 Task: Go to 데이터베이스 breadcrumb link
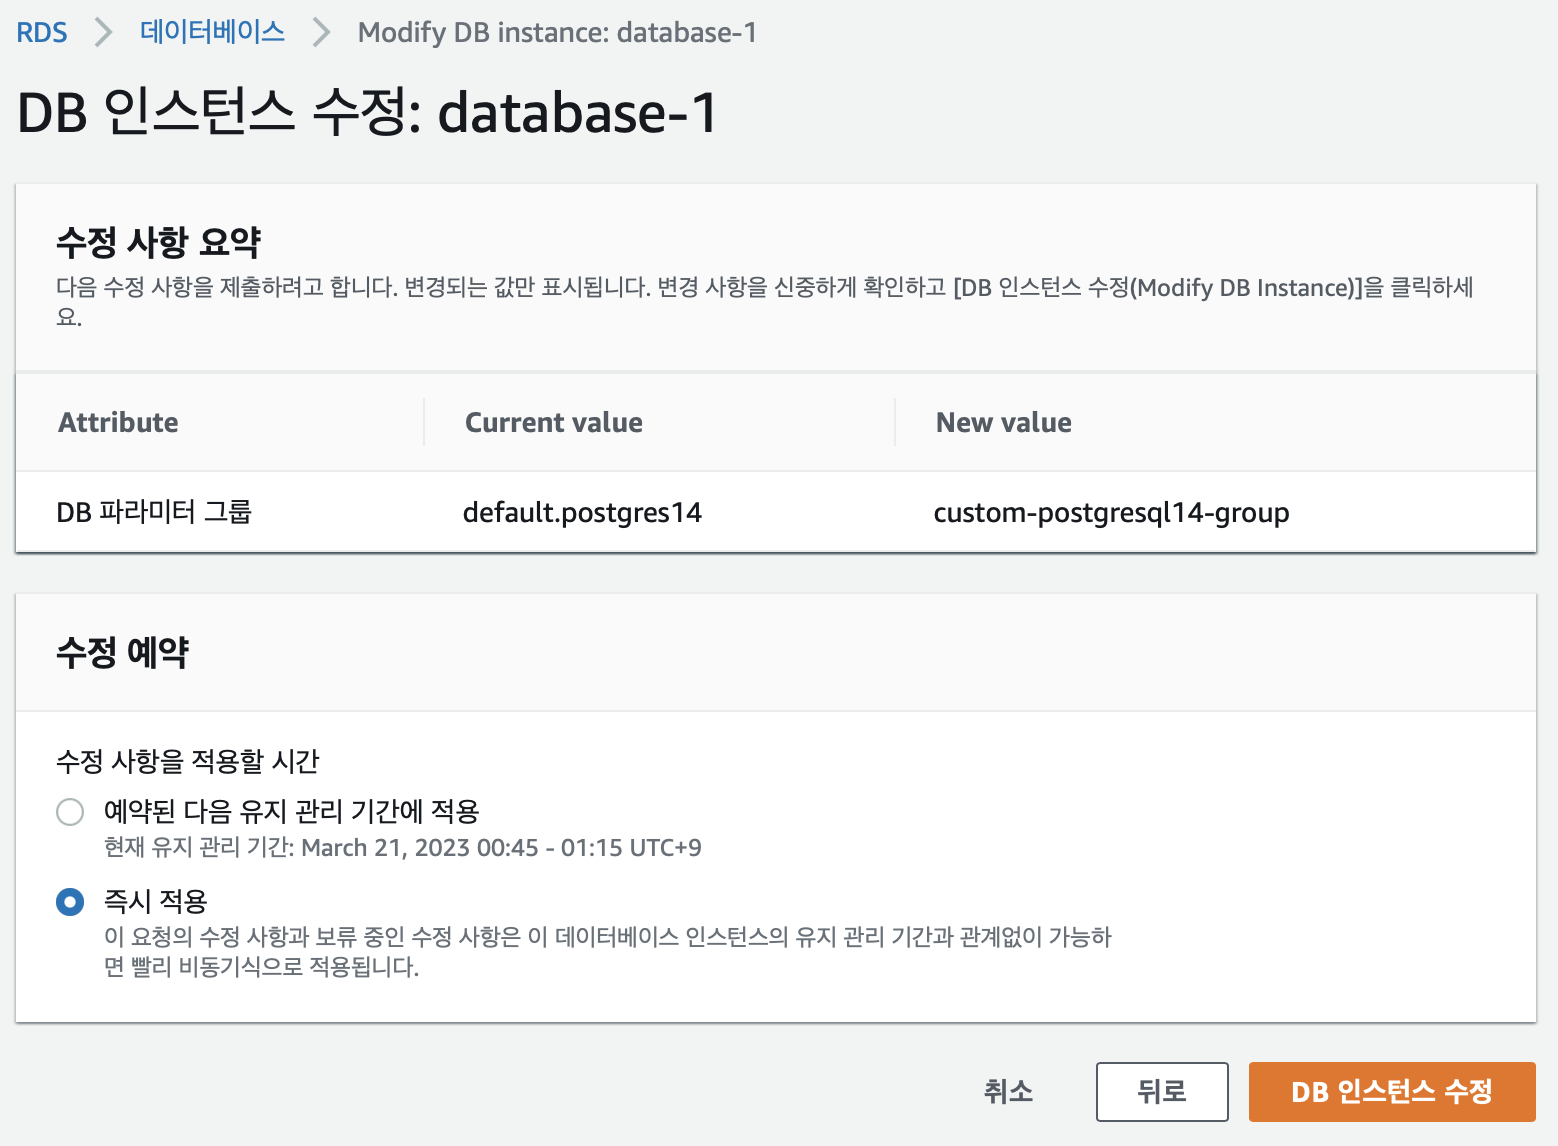pos(212,32)
